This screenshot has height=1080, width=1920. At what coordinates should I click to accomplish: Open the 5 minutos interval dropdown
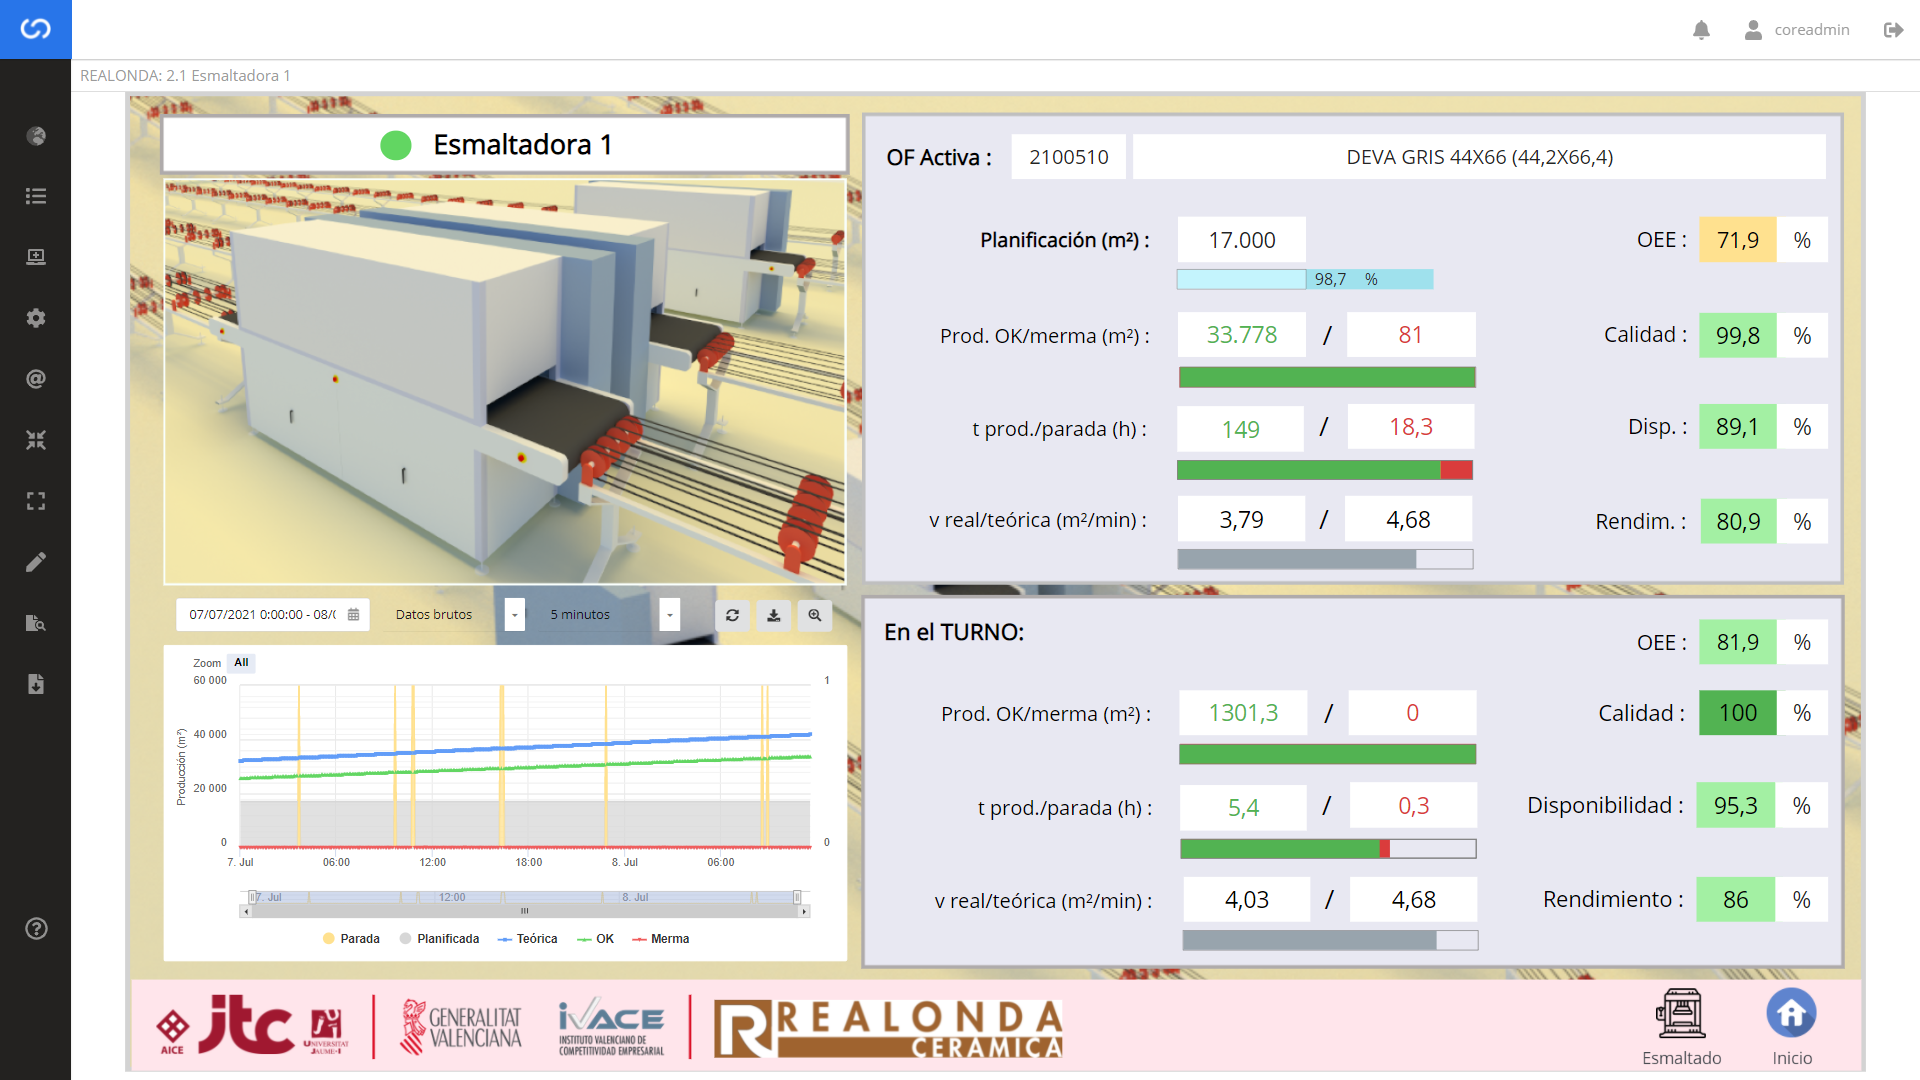coord(669,615)
